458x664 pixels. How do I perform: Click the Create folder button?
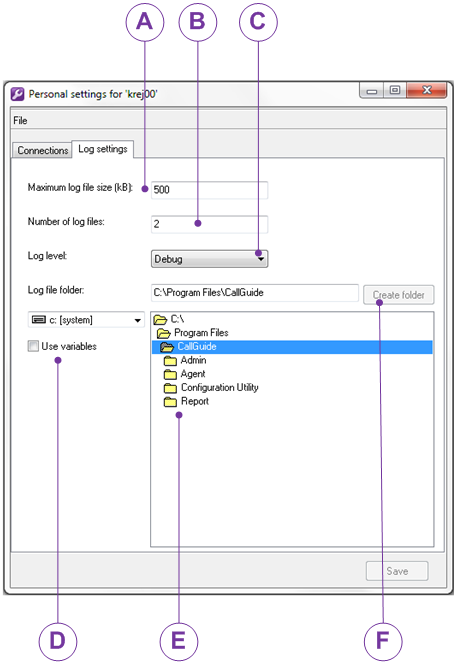(x=399, y=295)
